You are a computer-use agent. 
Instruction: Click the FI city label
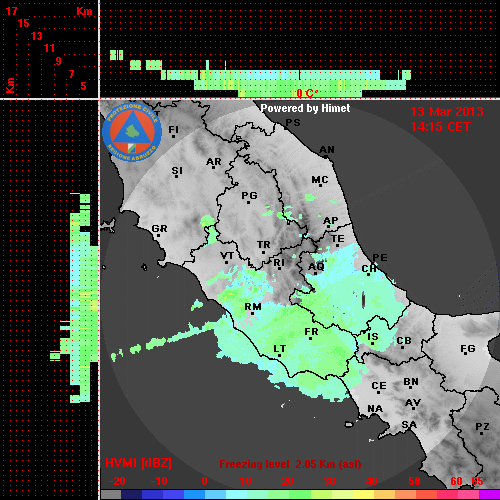click(x=174, y=129)
